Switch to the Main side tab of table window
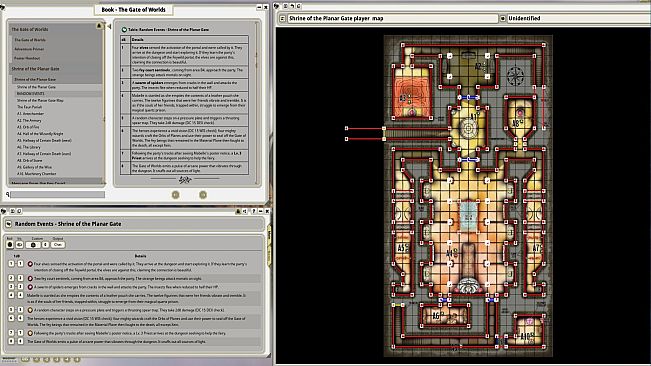This screenshot has height=366, width=651. (269, 236)
